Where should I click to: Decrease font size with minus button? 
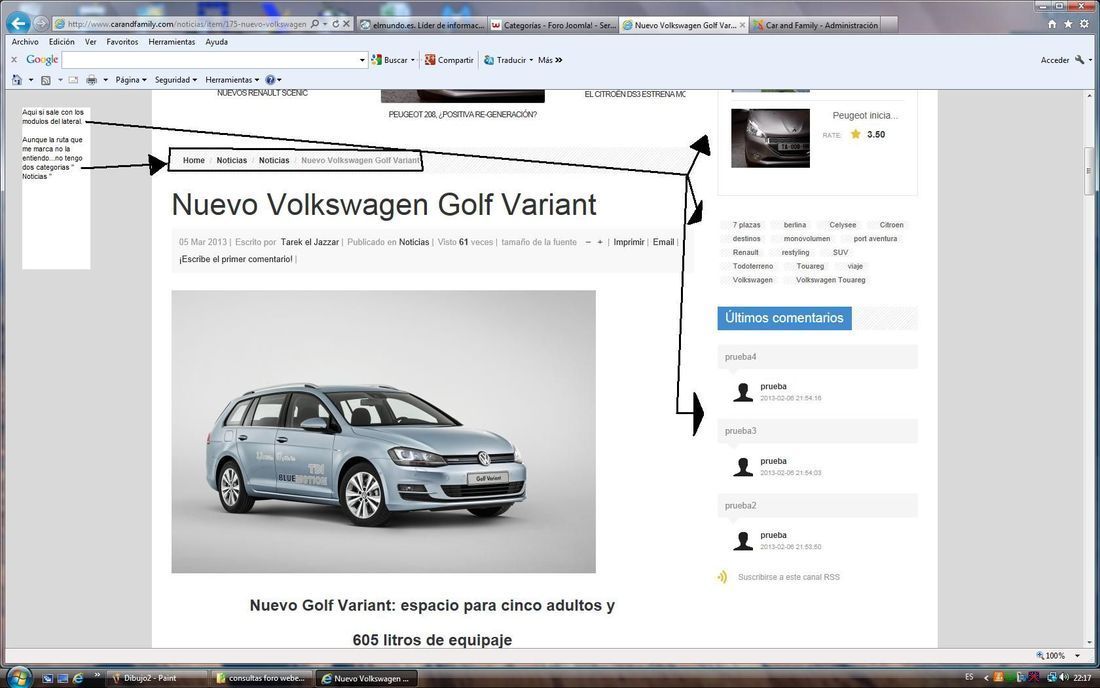tap(588, 242)
